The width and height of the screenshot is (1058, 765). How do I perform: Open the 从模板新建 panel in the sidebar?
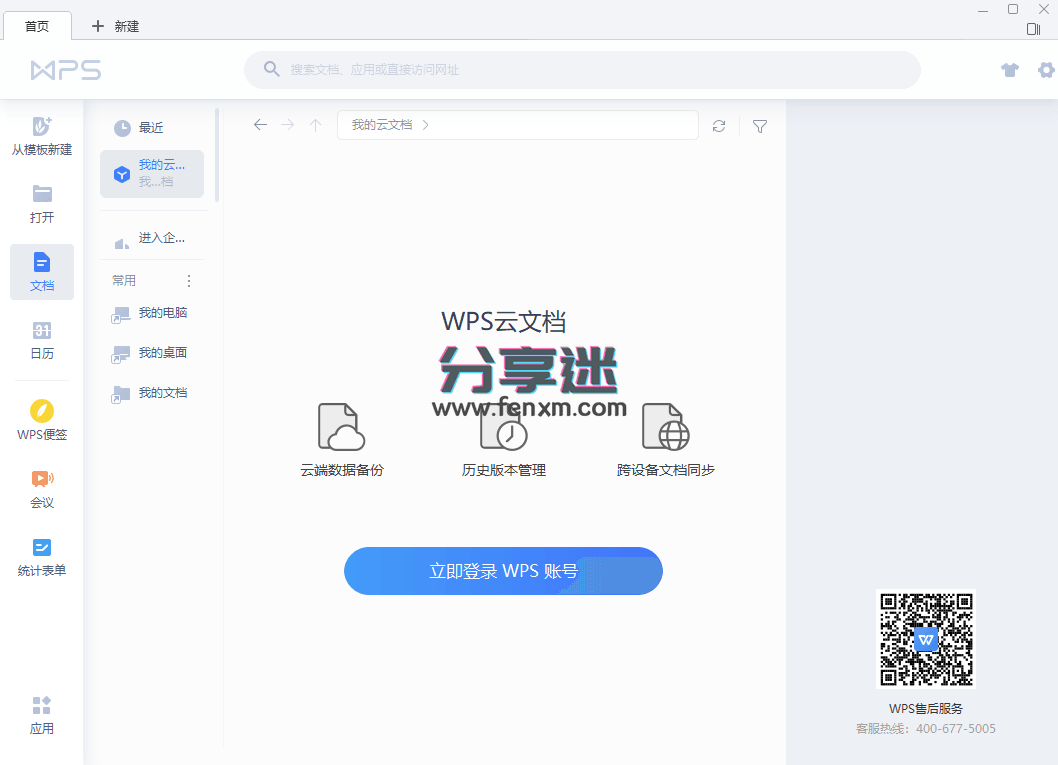pos(41,135)
